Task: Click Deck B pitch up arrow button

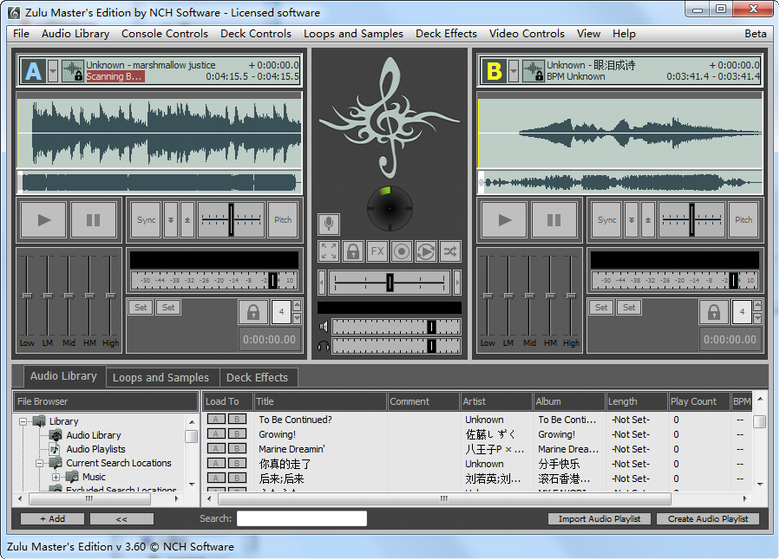Action: (x=648, y=220)
